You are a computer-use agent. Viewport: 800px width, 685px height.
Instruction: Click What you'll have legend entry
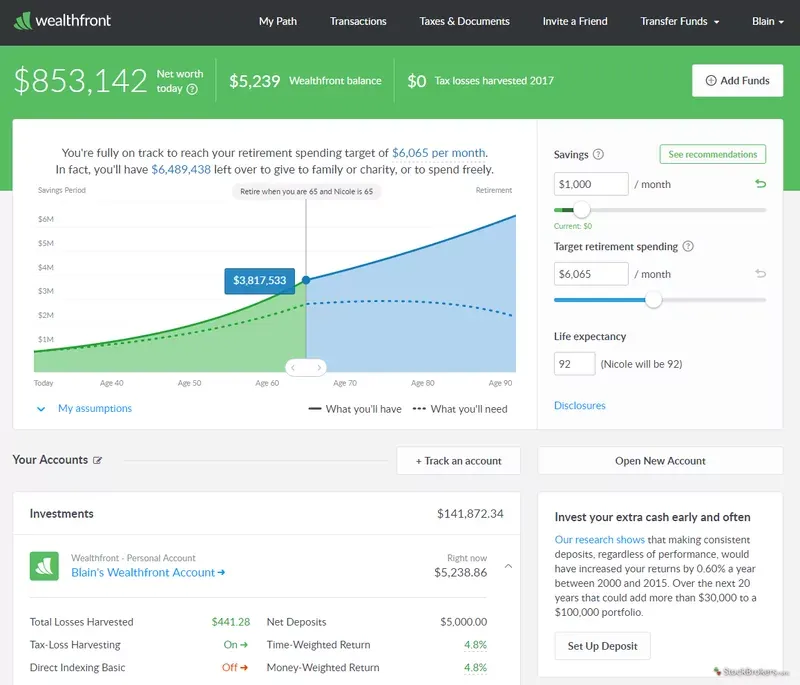coord(355,409)
